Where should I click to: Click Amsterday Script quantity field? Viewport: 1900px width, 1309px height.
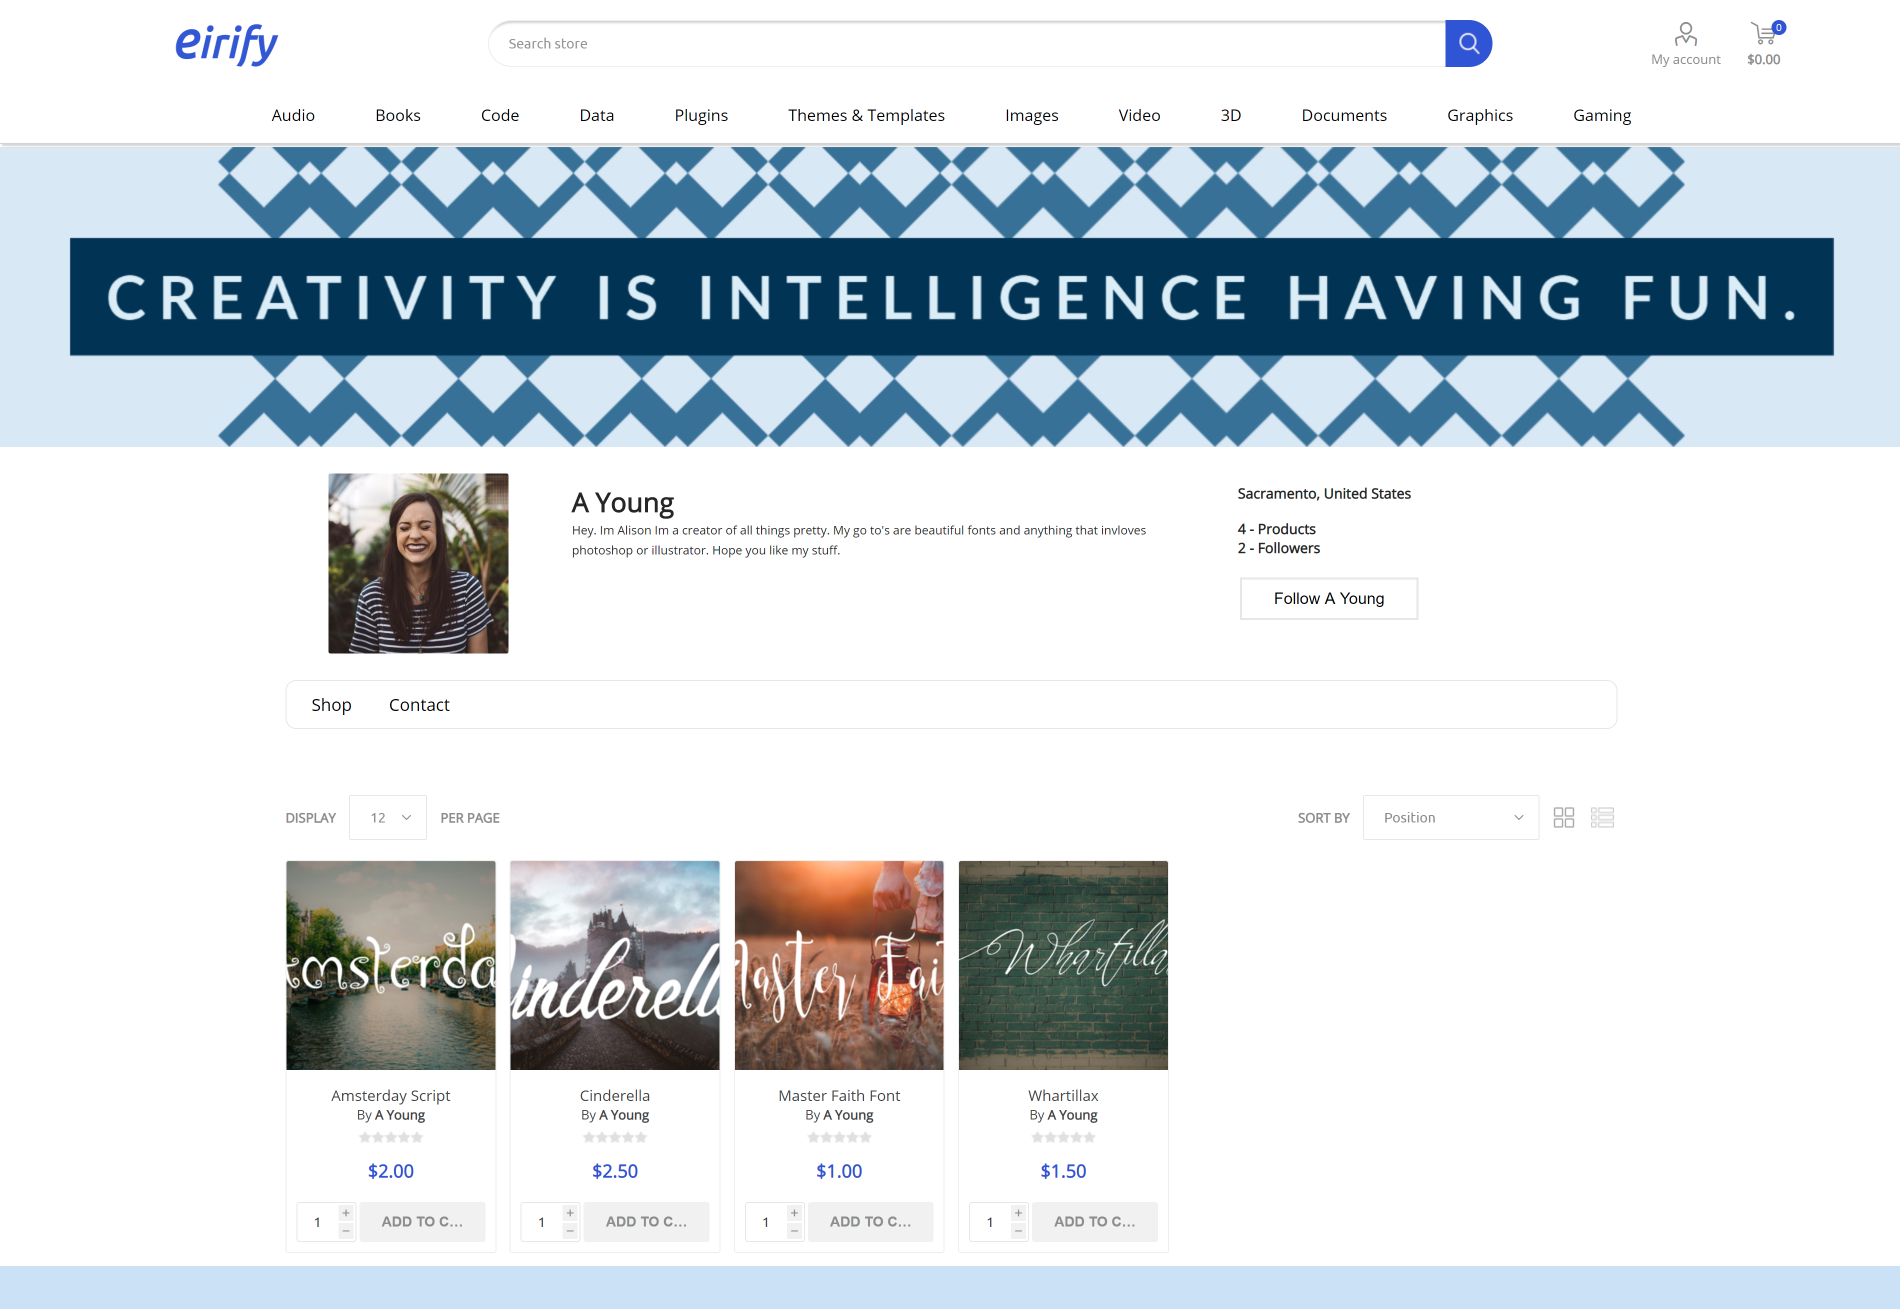[x=318, y=1222]
